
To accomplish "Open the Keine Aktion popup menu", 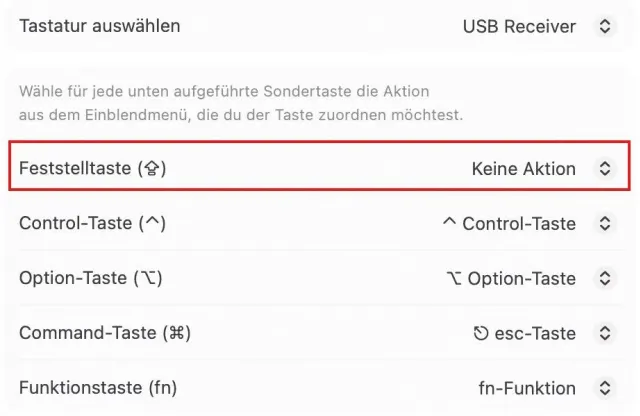I will tap(523, 169).
